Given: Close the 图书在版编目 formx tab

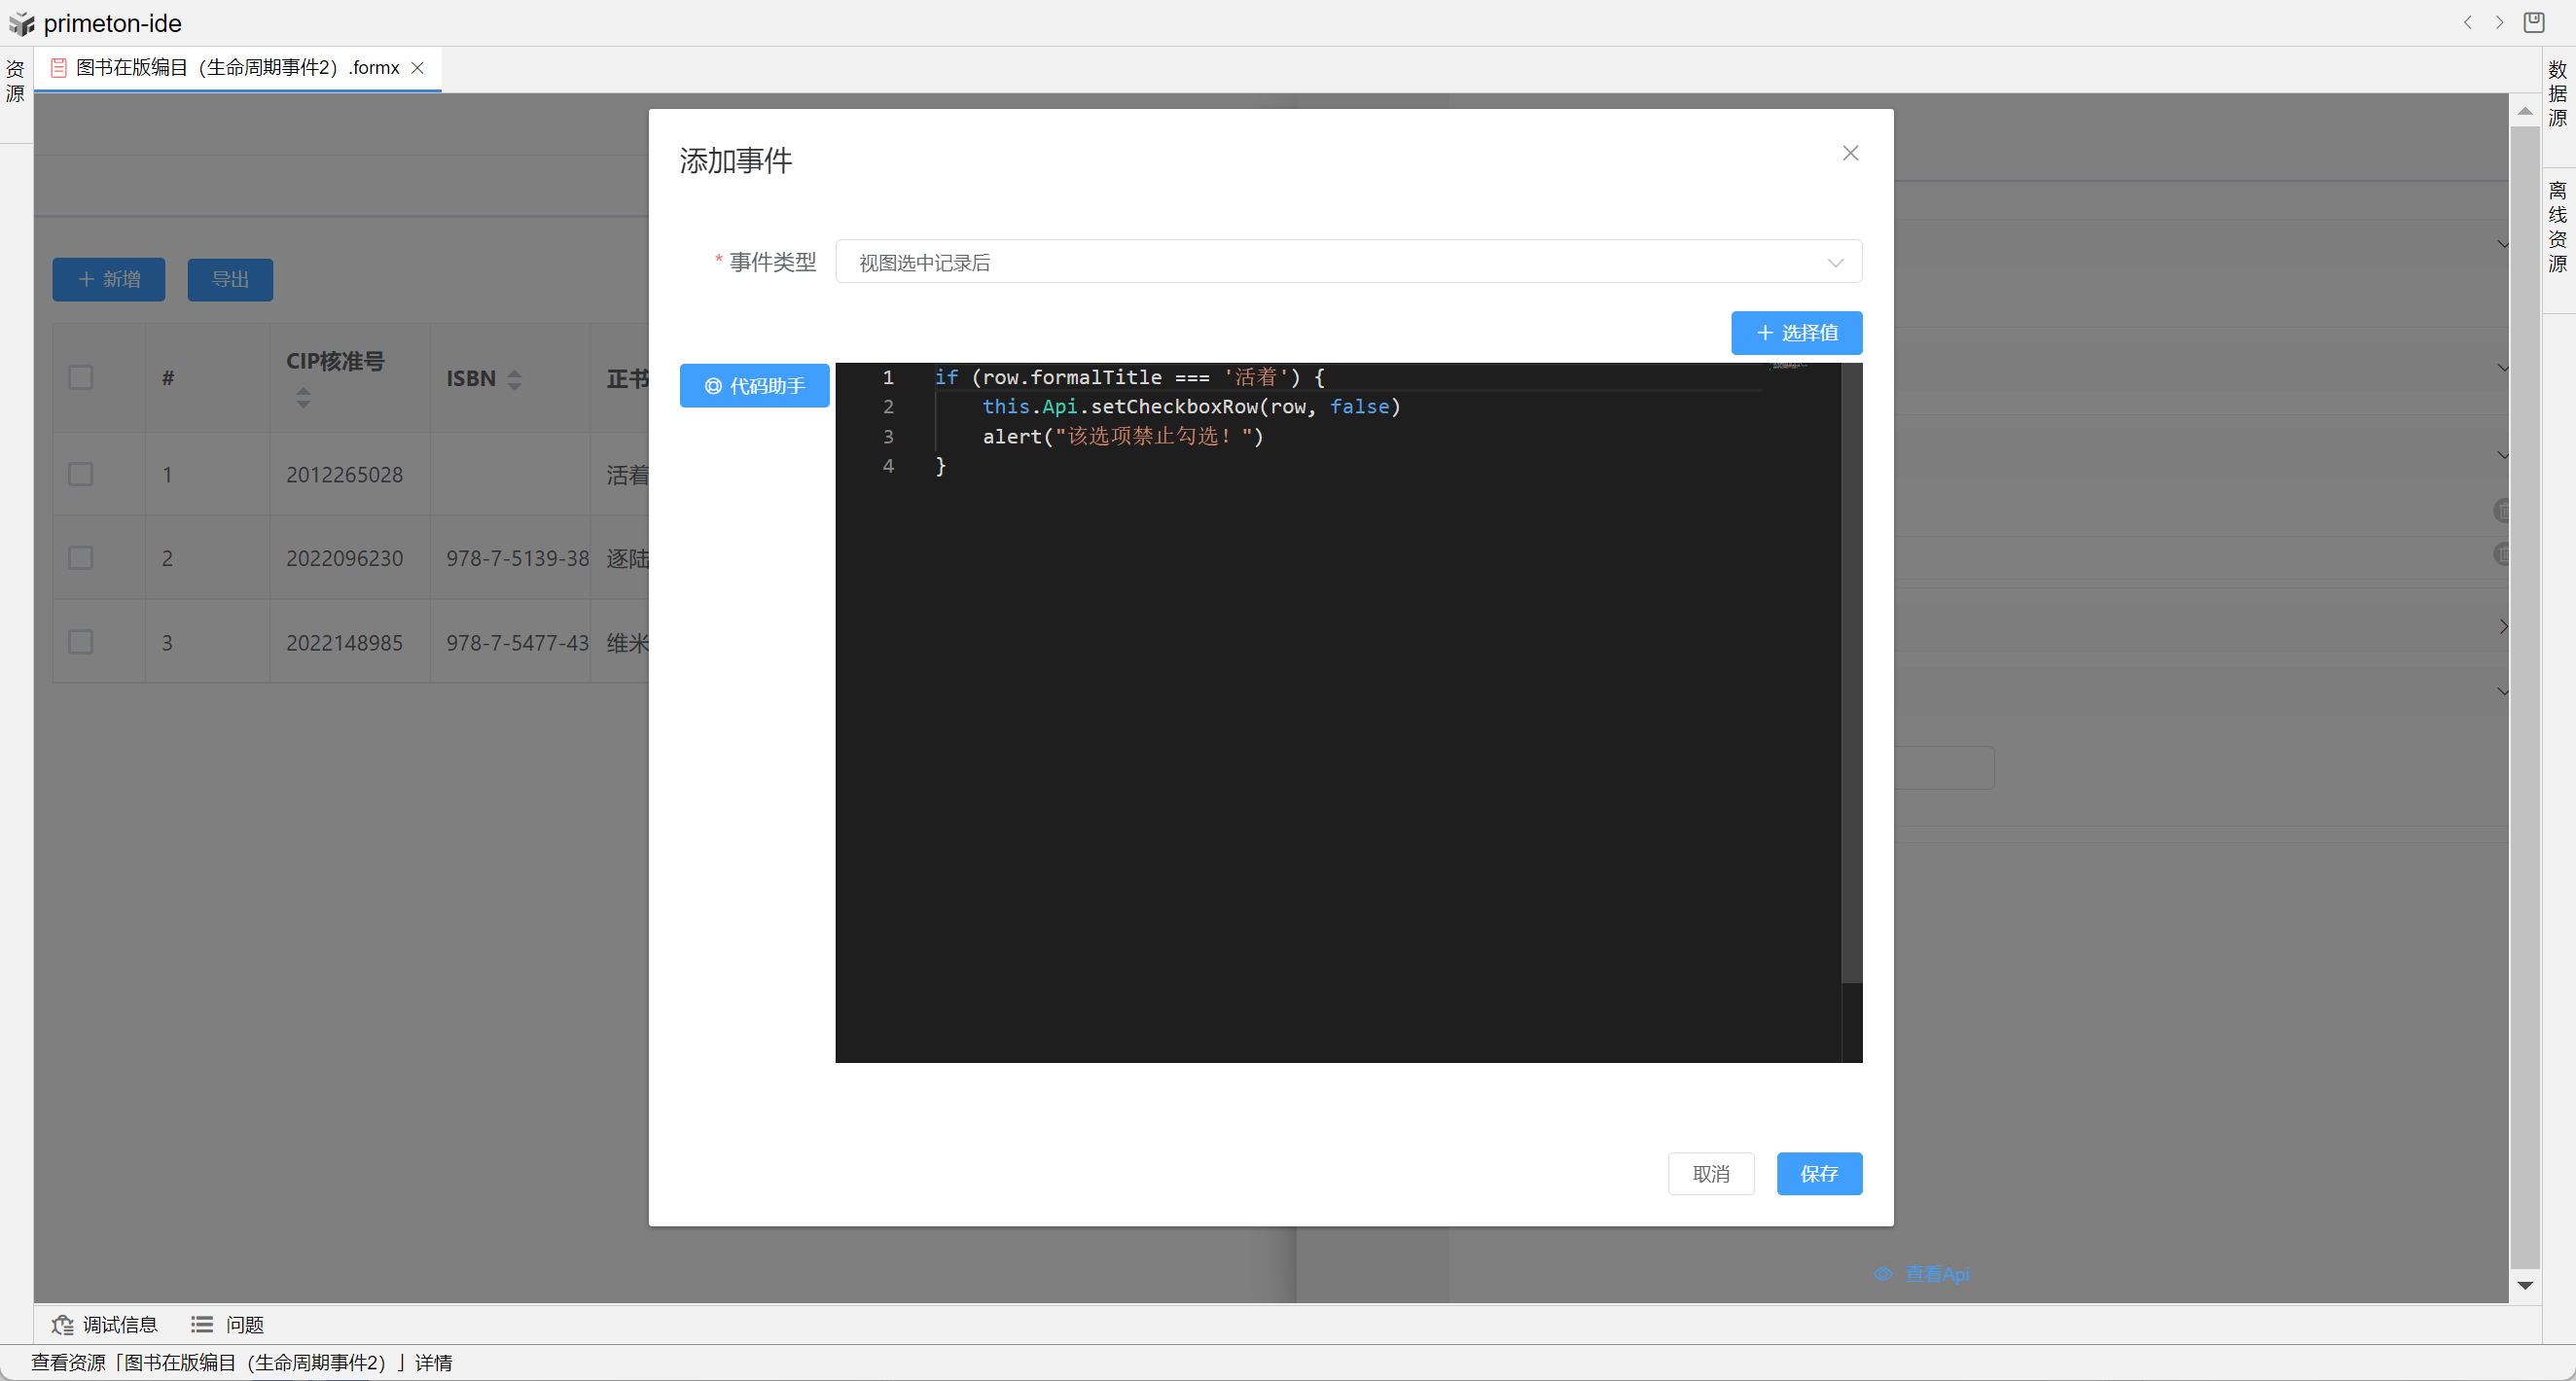Looking at the screenshot, I should [418, 68].
